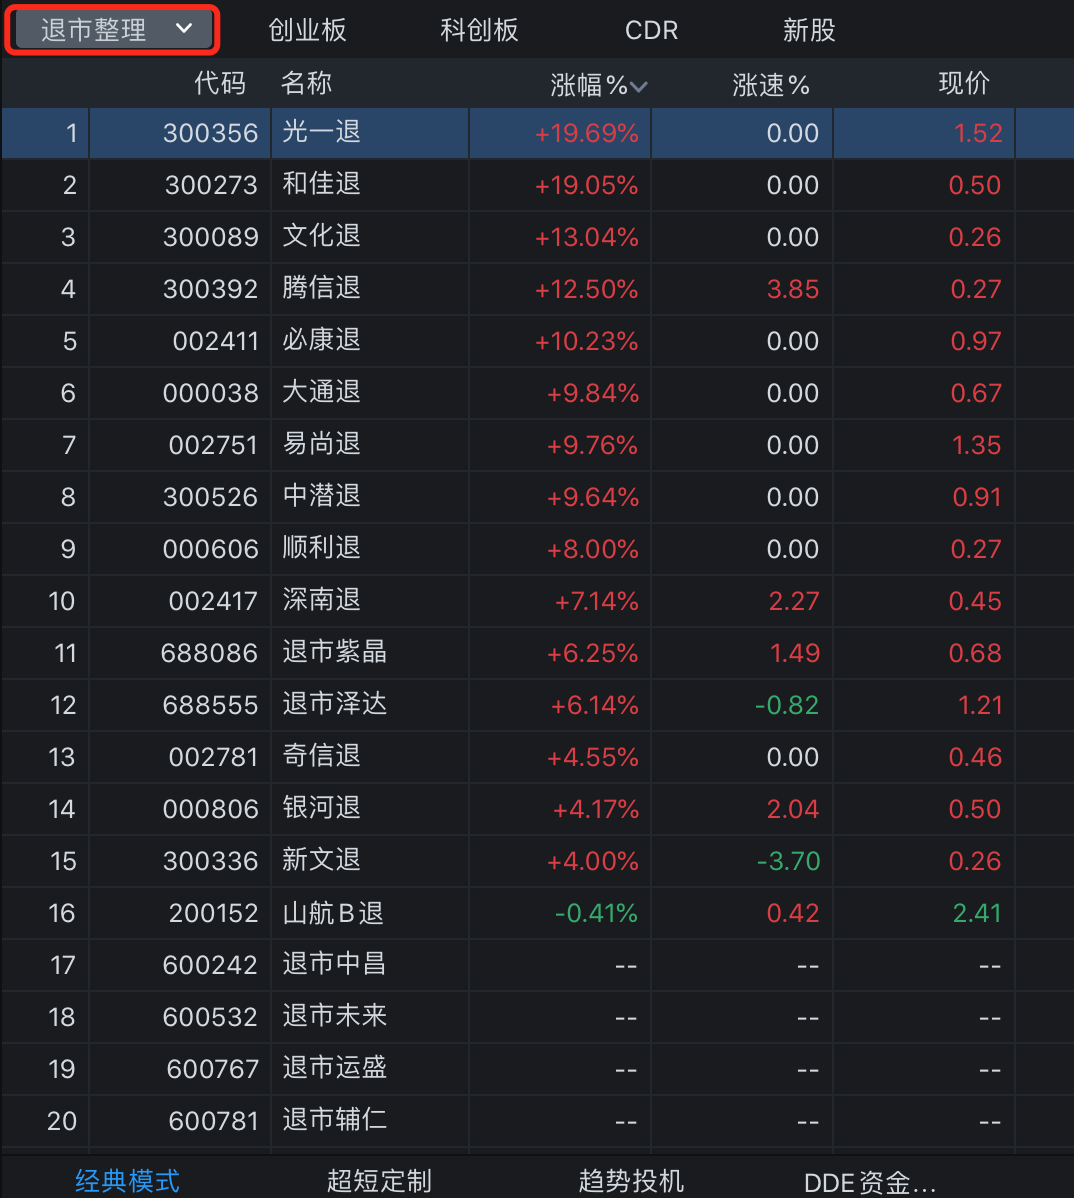This screenshot has width=1074, height=1198.
Task: Open the 趋势投机 view tab
Action: 631,1181
